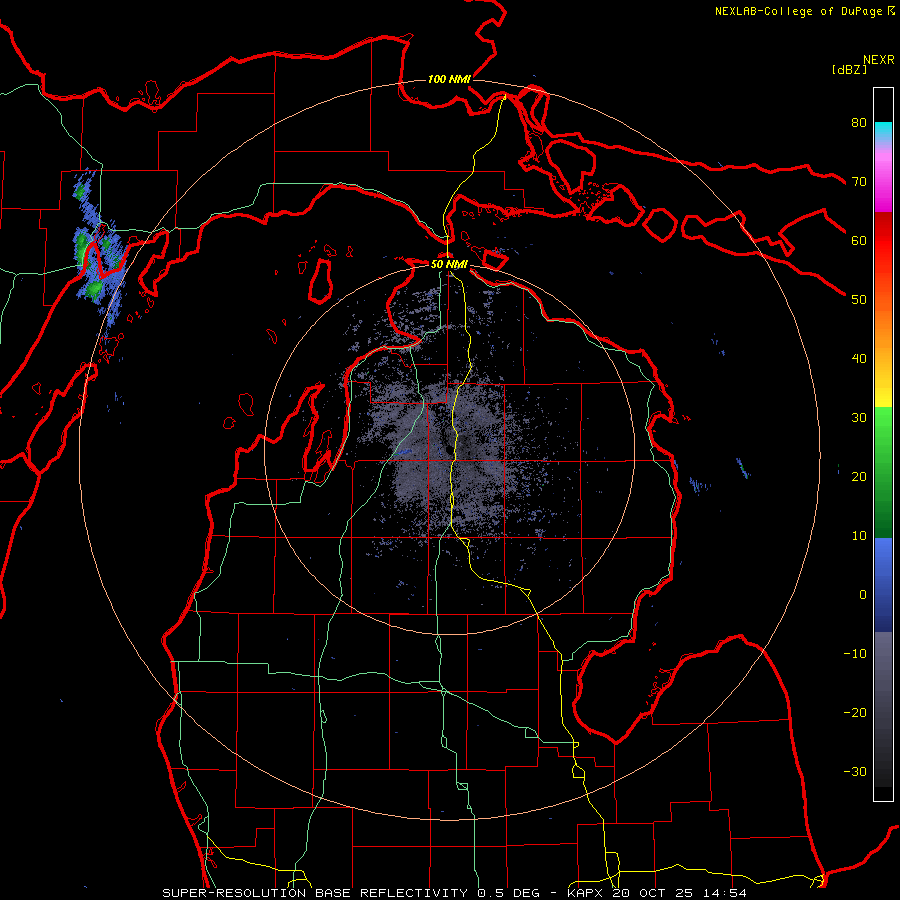Click the 30 dBZ scale value
Image resolution: width=900 pixels, height=900 pixels.
pos(859,418)
